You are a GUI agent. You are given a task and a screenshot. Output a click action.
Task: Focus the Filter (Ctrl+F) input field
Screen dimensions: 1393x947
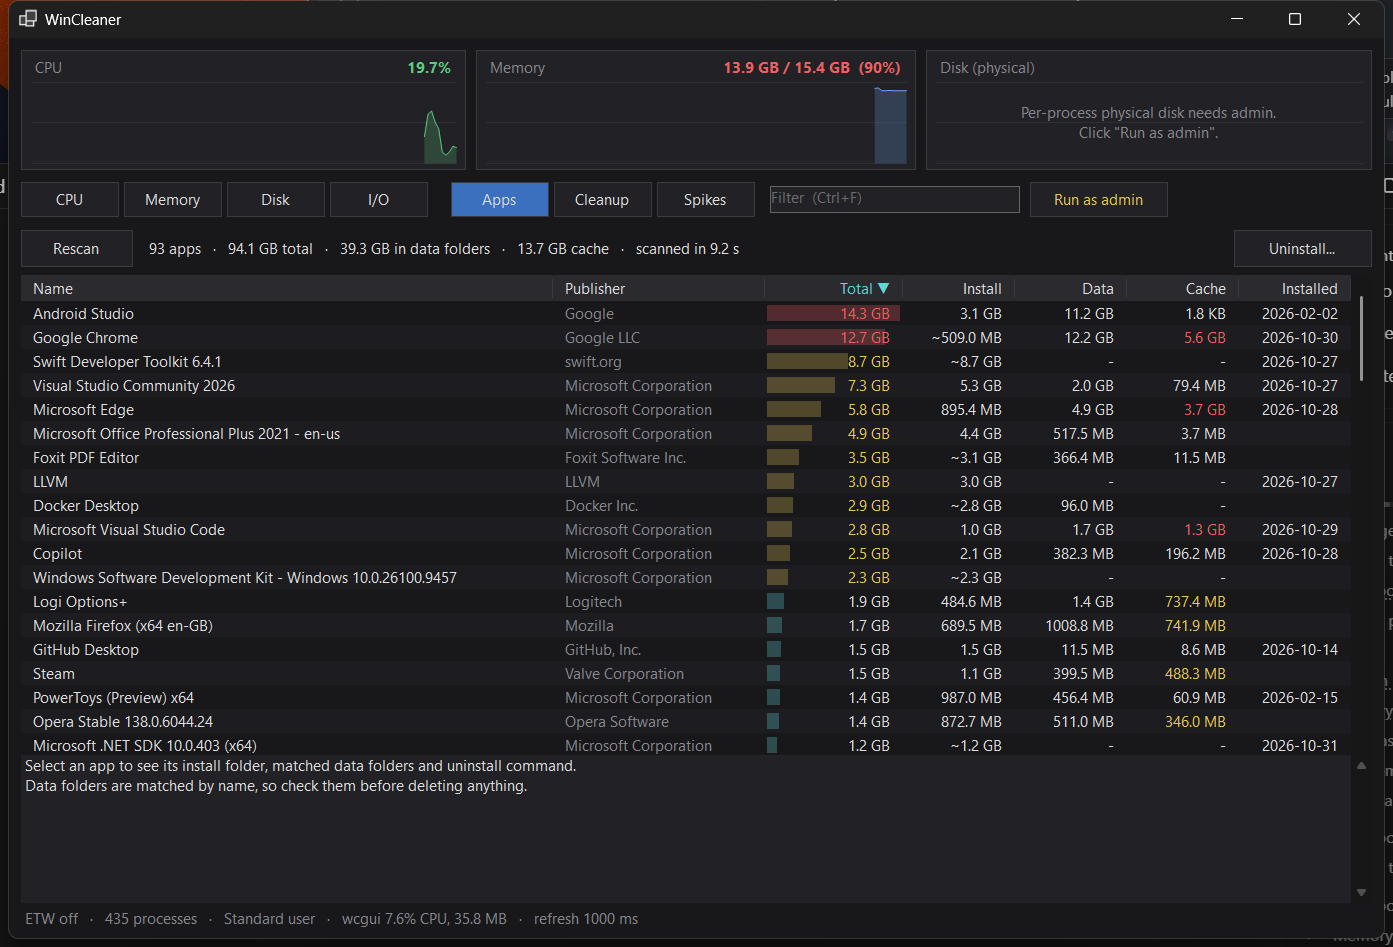coord(894,199)
